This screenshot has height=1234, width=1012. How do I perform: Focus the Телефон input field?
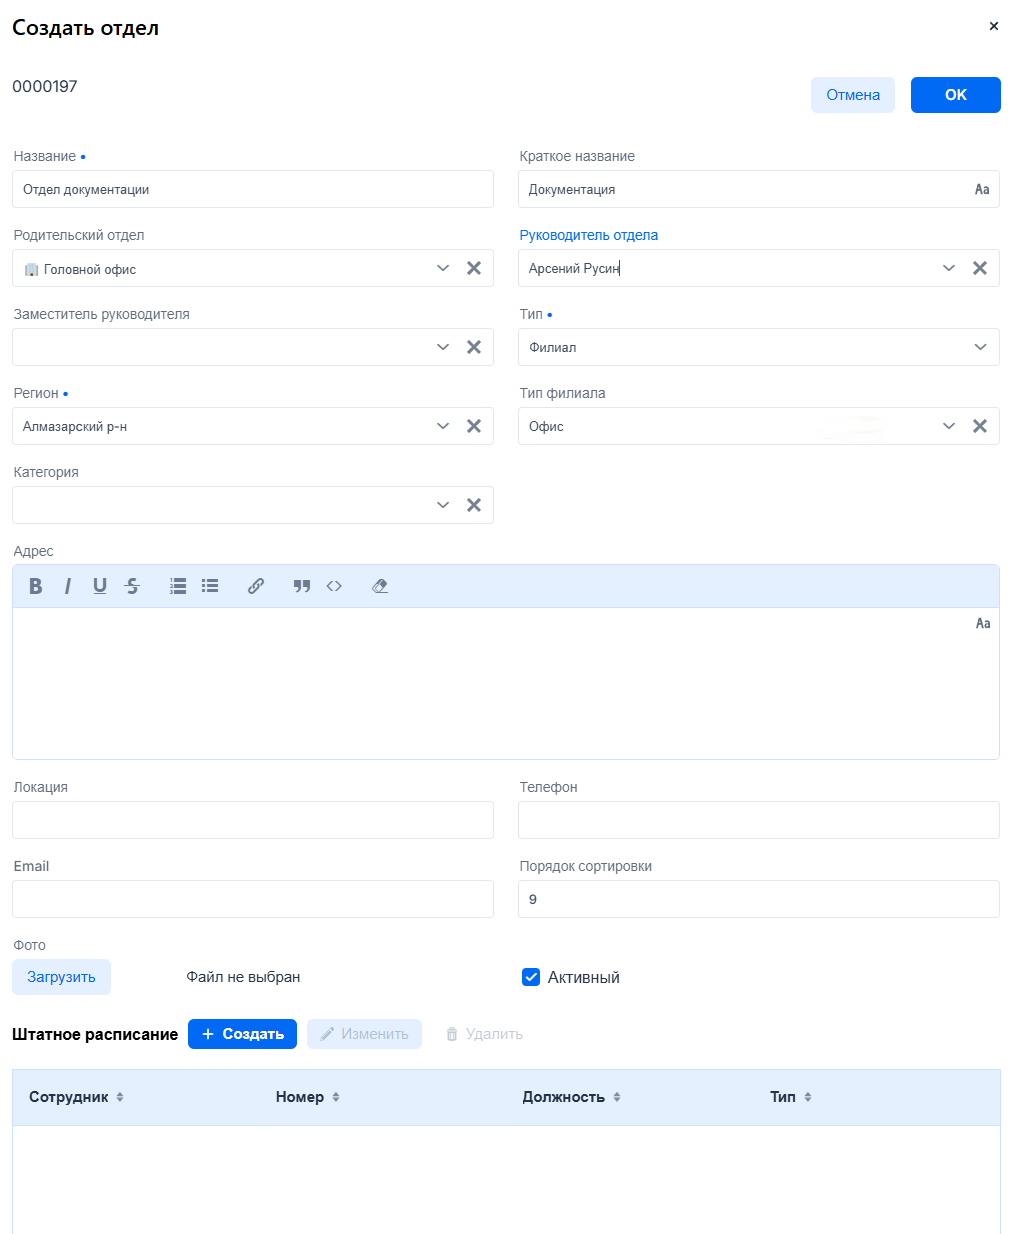[x=758, y=820]
